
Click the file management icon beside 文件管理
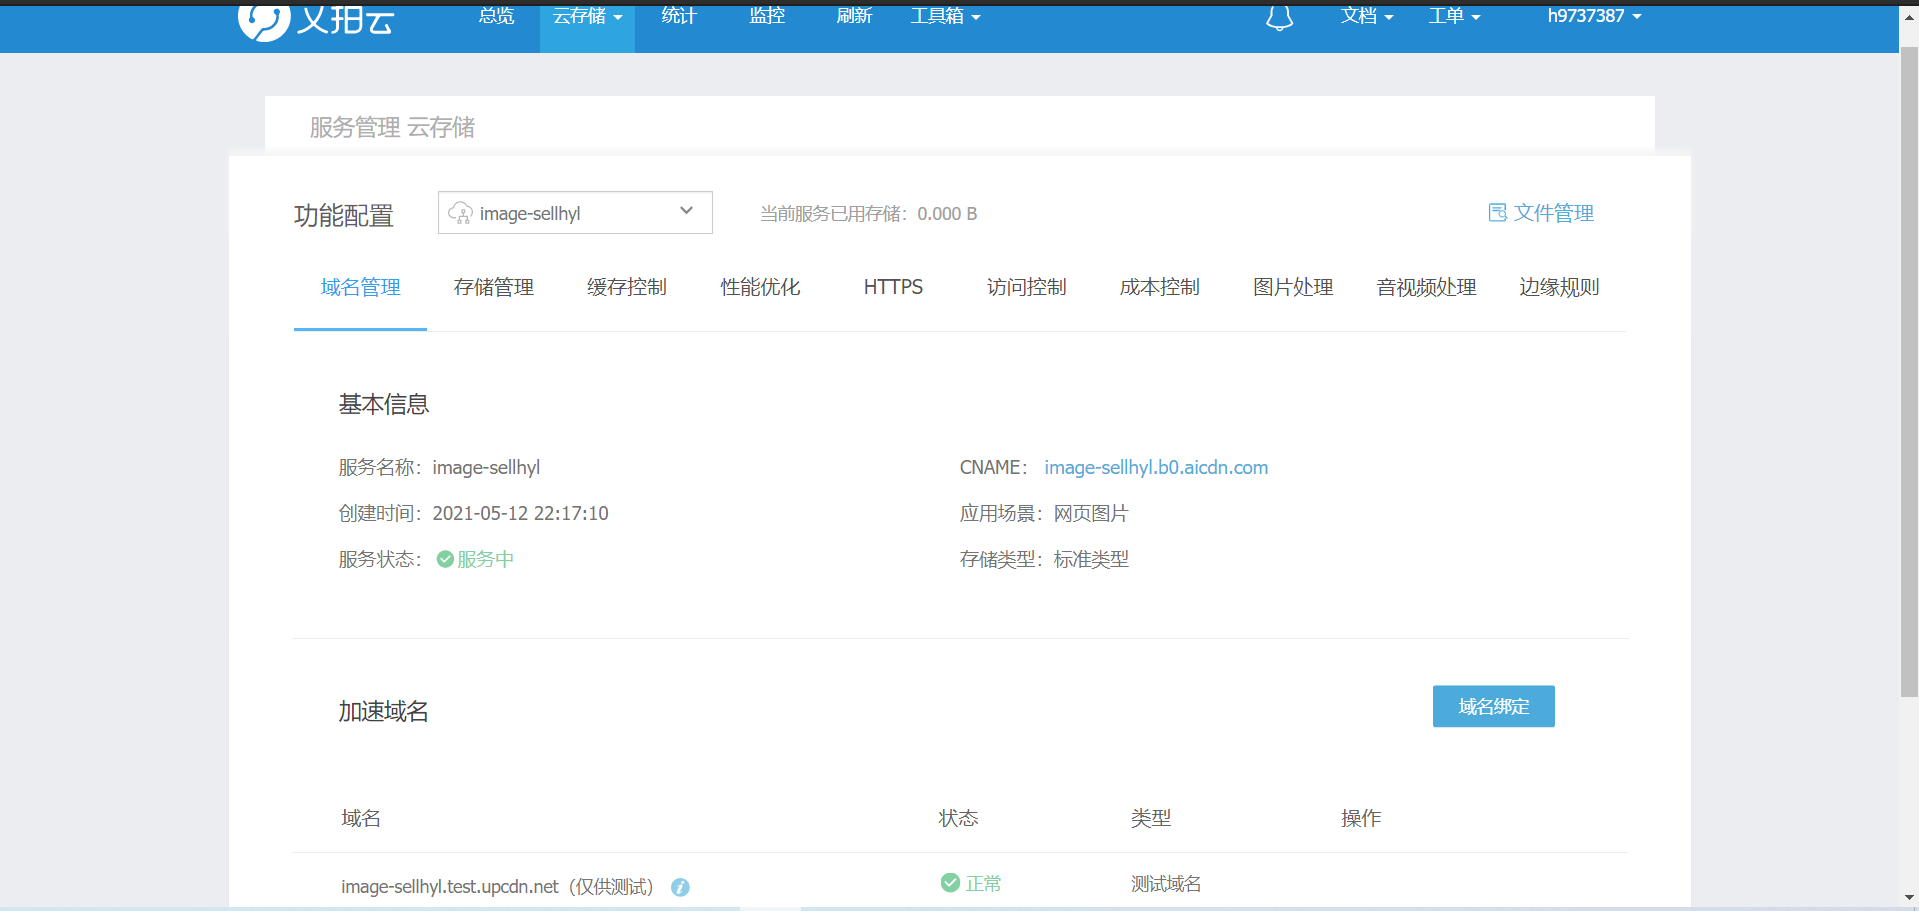[x=1497, y=213]
